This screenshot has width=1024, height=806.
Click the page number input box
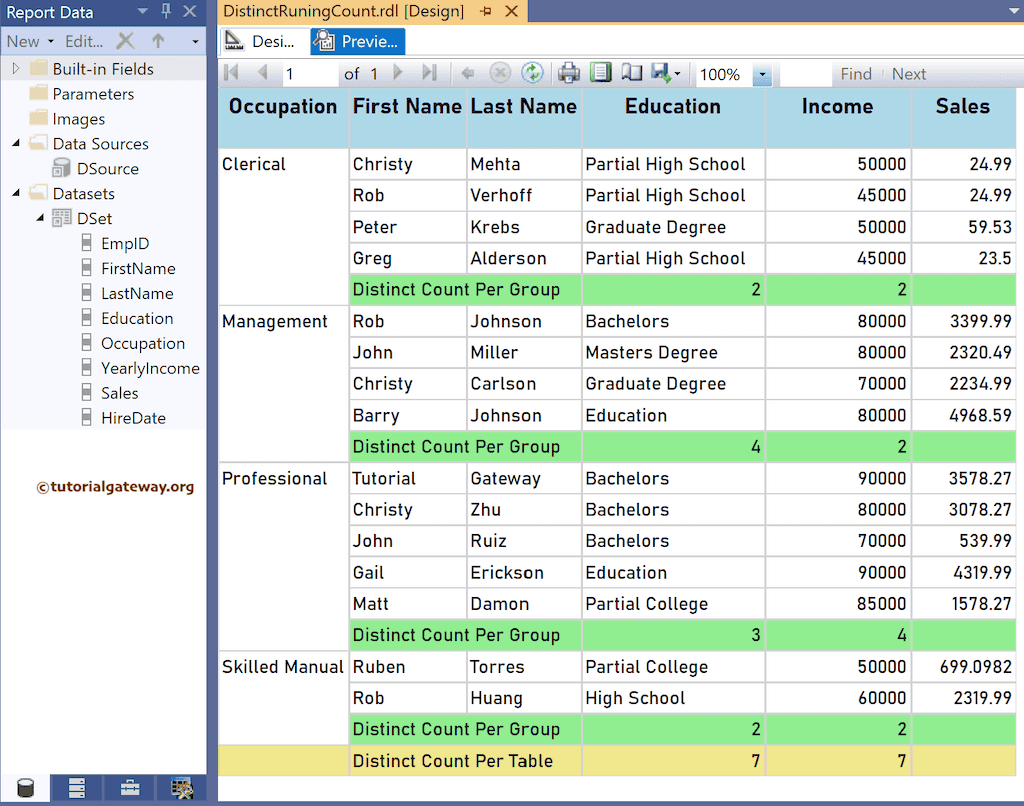point(310,72)
